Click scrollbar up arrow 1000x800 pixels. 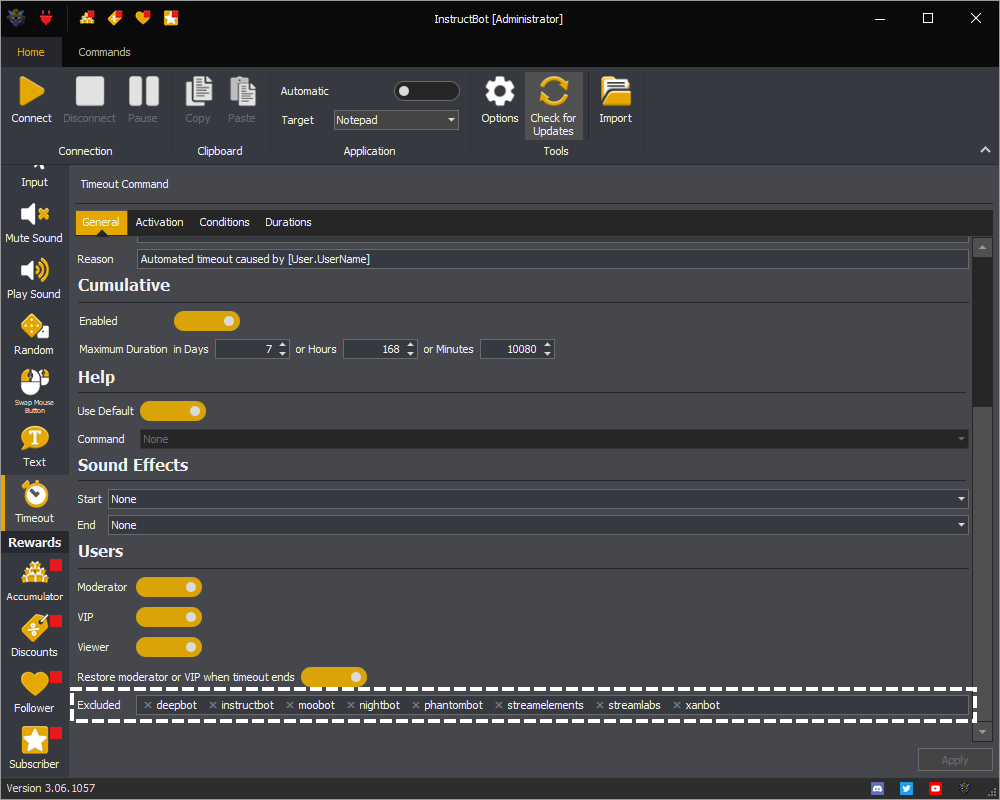[x=983, y=247]
